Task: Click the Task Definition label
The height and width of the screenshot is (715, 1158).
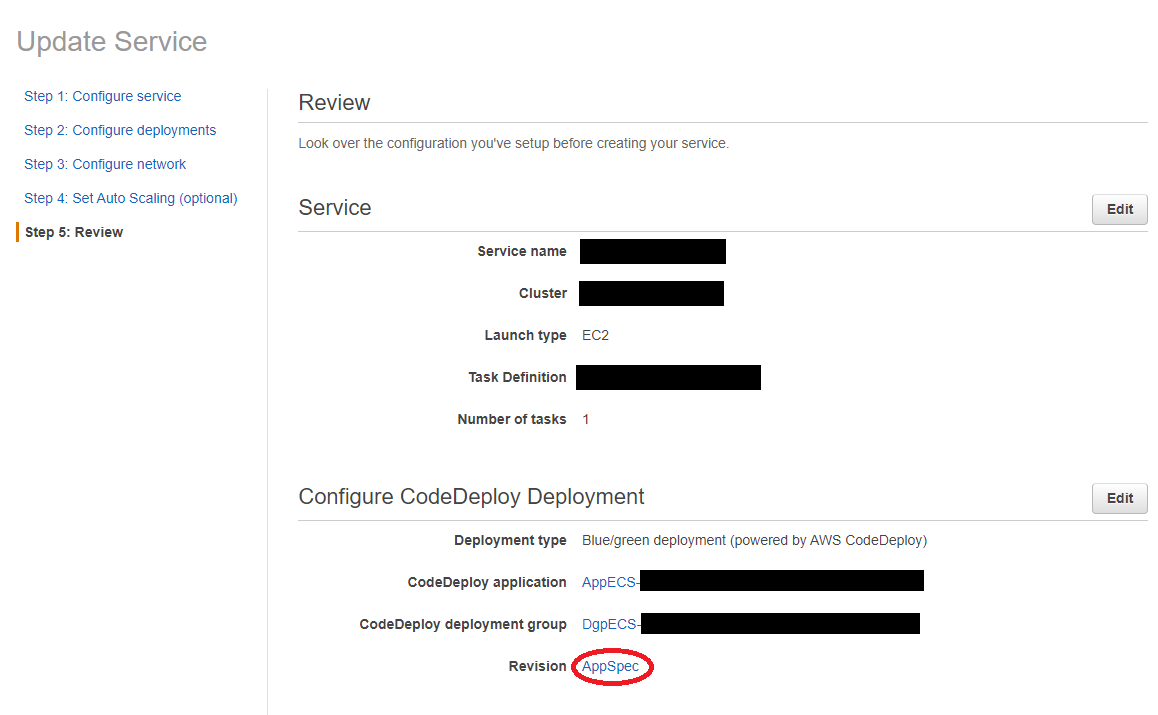Action: click(x=517, y=377)
